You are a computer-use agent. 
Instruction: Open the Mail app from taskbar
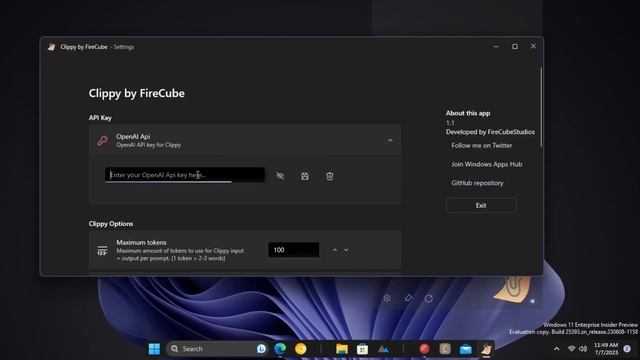pyautogui.click(x=466, y=349)
